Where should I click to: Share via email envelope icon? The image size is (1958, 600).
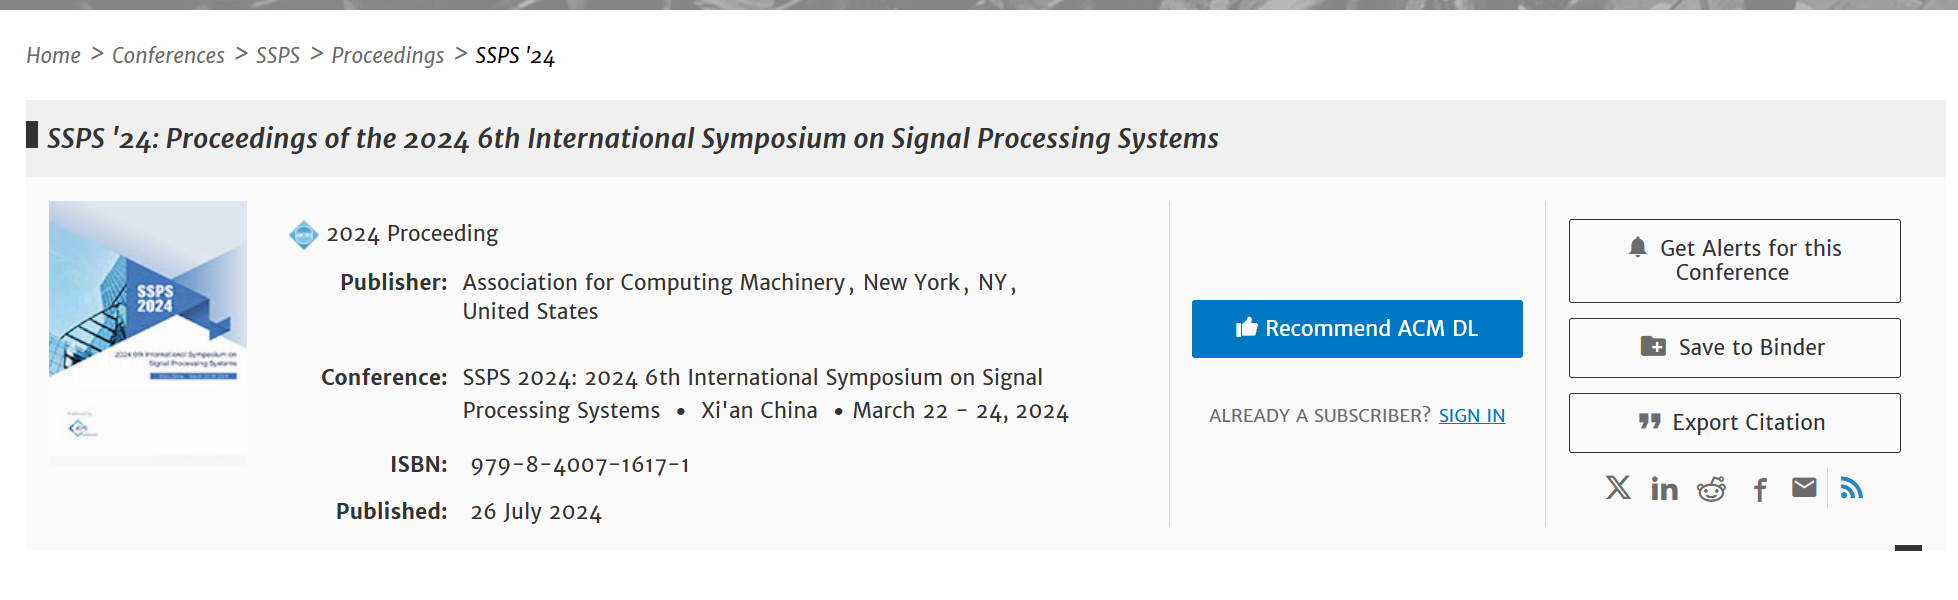[1804, 487]
